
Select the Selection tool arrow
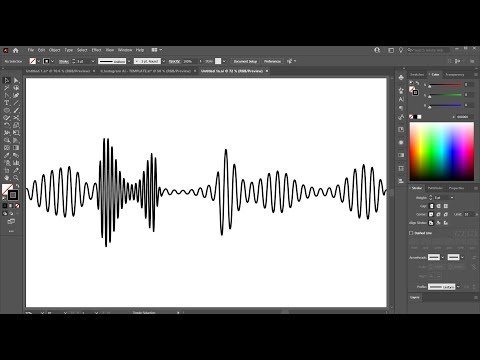(6, 80)
